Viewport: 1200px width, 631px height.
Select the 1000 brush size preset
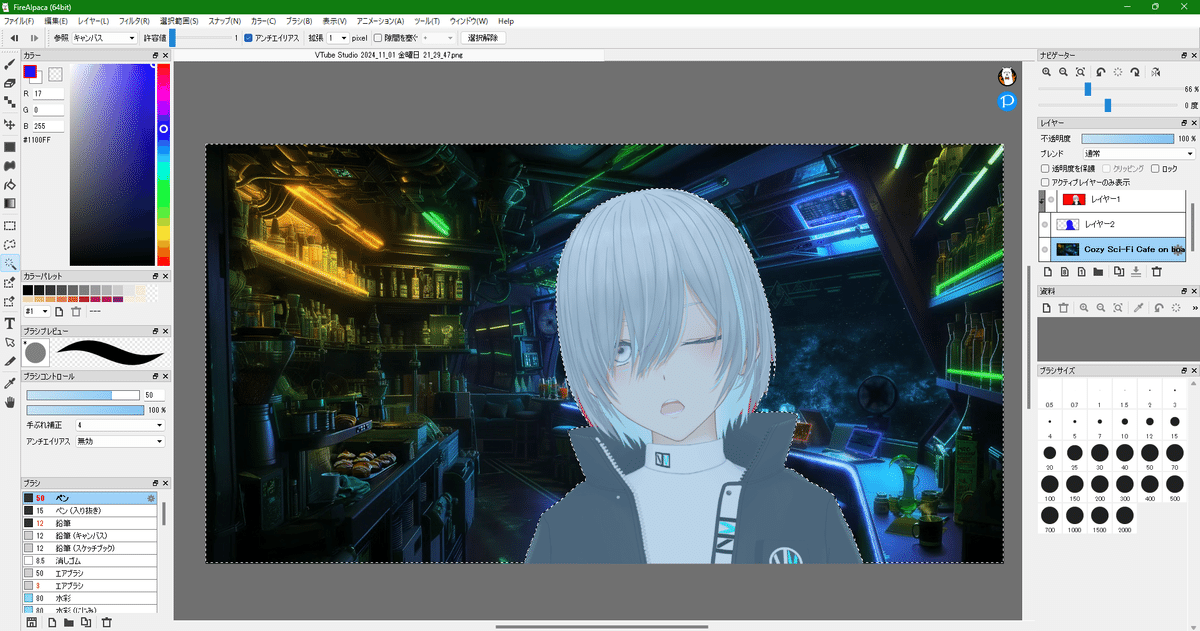1075,514
